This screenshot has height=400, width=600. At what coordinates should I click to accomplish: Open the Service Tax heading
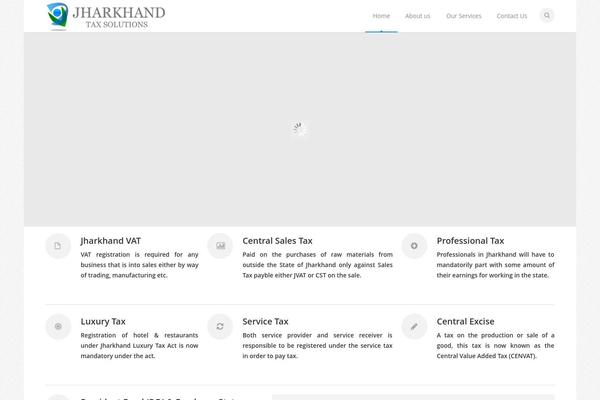tap(265, 322)
